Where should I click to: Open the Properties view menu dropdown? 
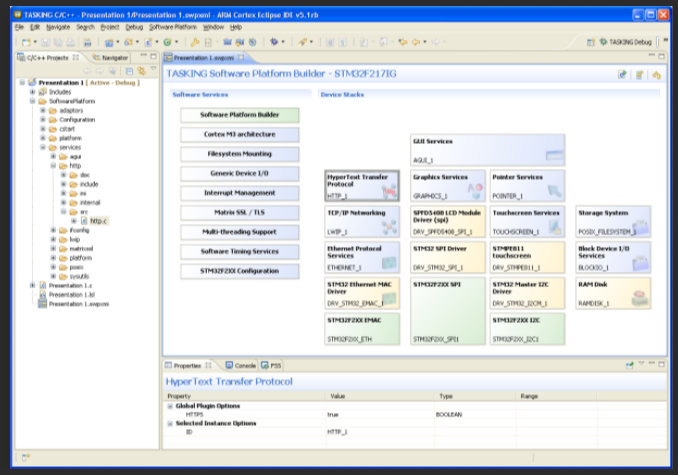pyautogui.click(x=641, y=363)
